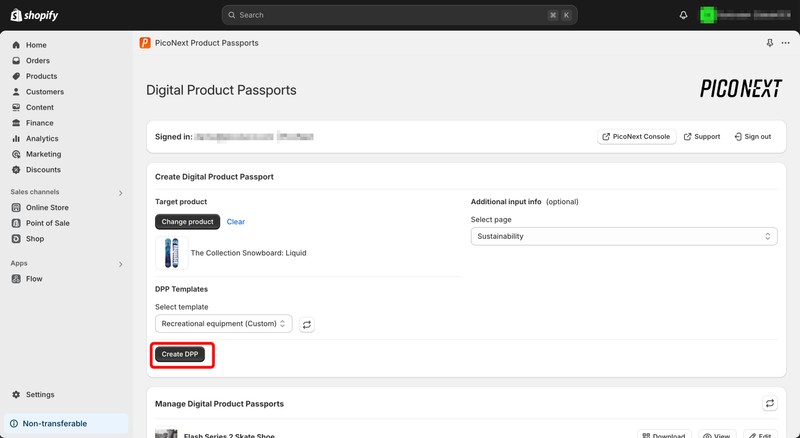
Task: Click the PicoNext app icon in header
Action: pos(146,43)
